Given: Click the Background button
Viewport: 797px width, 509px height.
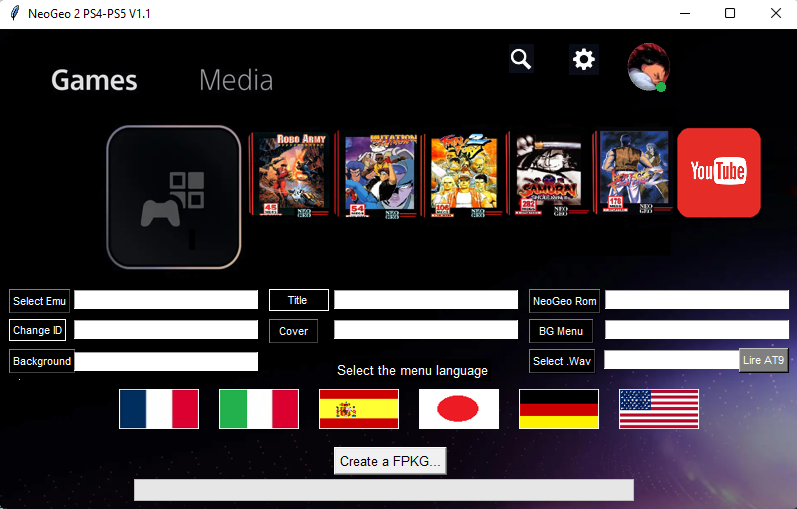Looking at the screenshot, I should [42, 361].
